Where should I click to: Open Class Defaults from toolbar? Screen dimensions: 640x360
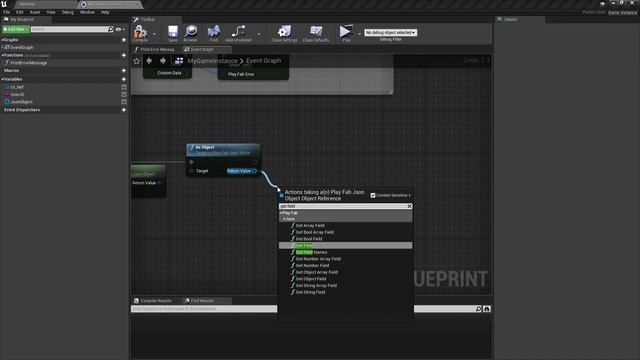316,33
